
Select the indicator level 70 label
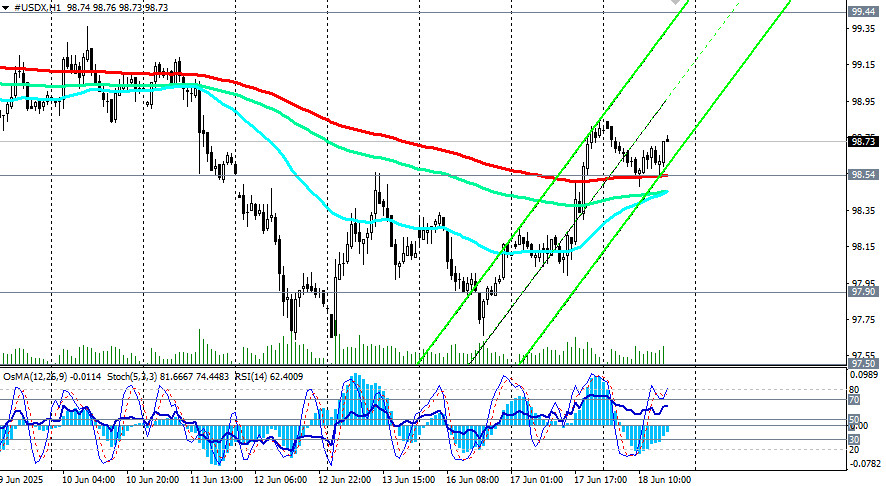click(x=854, y=400)
